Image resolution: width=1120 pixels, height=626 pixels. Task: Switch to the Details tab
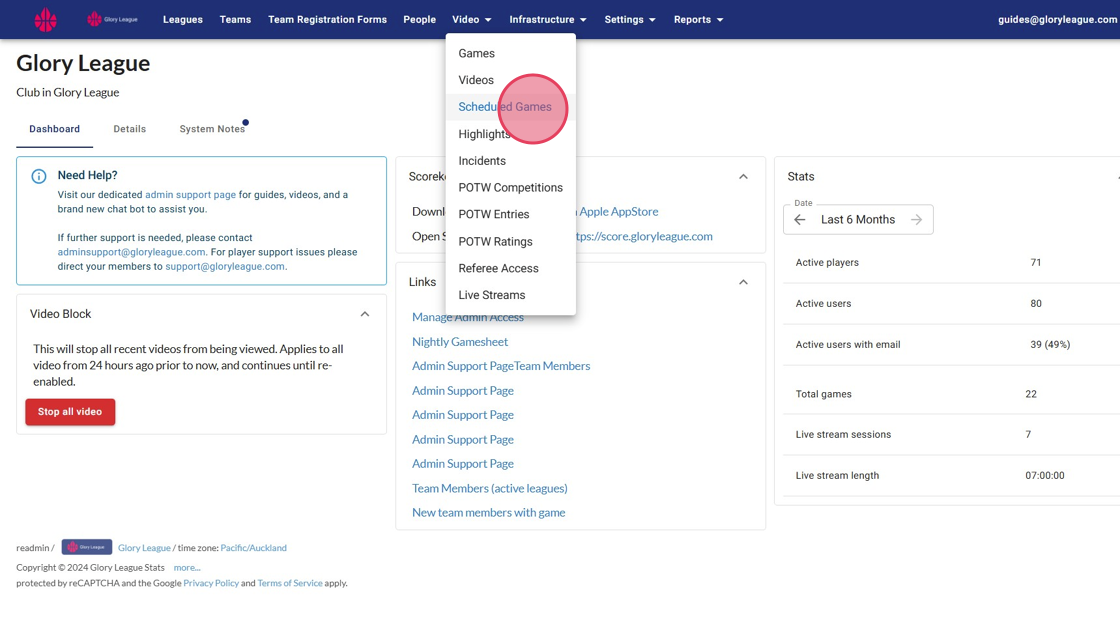tap(129, 129)
